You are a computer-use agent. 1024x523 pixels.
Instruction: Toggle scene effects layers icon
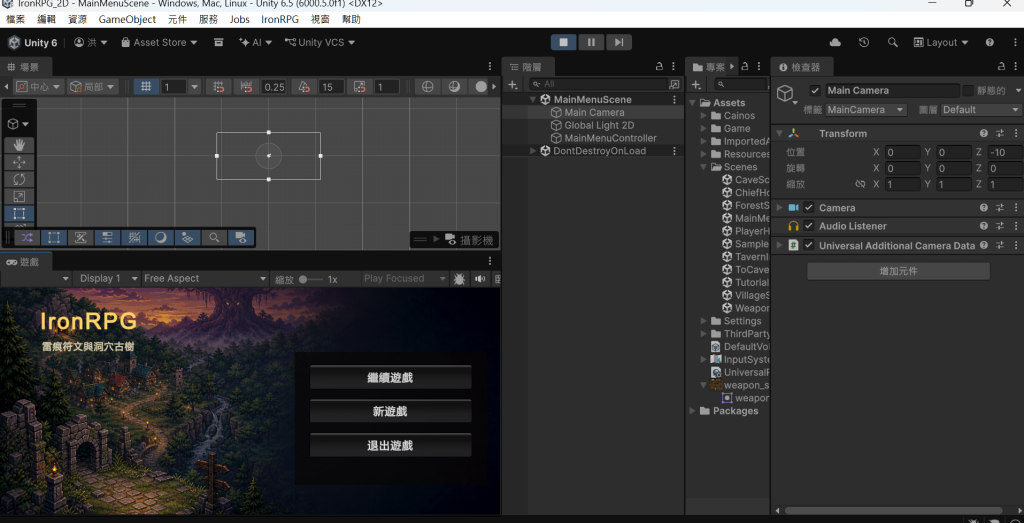pyautogui.click(x=187, y=237)
